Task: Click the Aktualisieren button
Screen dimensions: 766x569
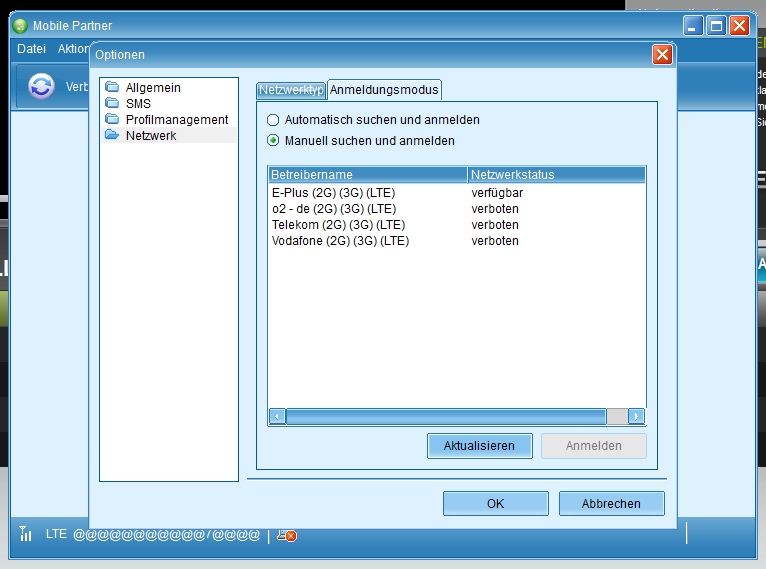Action: coord(479,445)
